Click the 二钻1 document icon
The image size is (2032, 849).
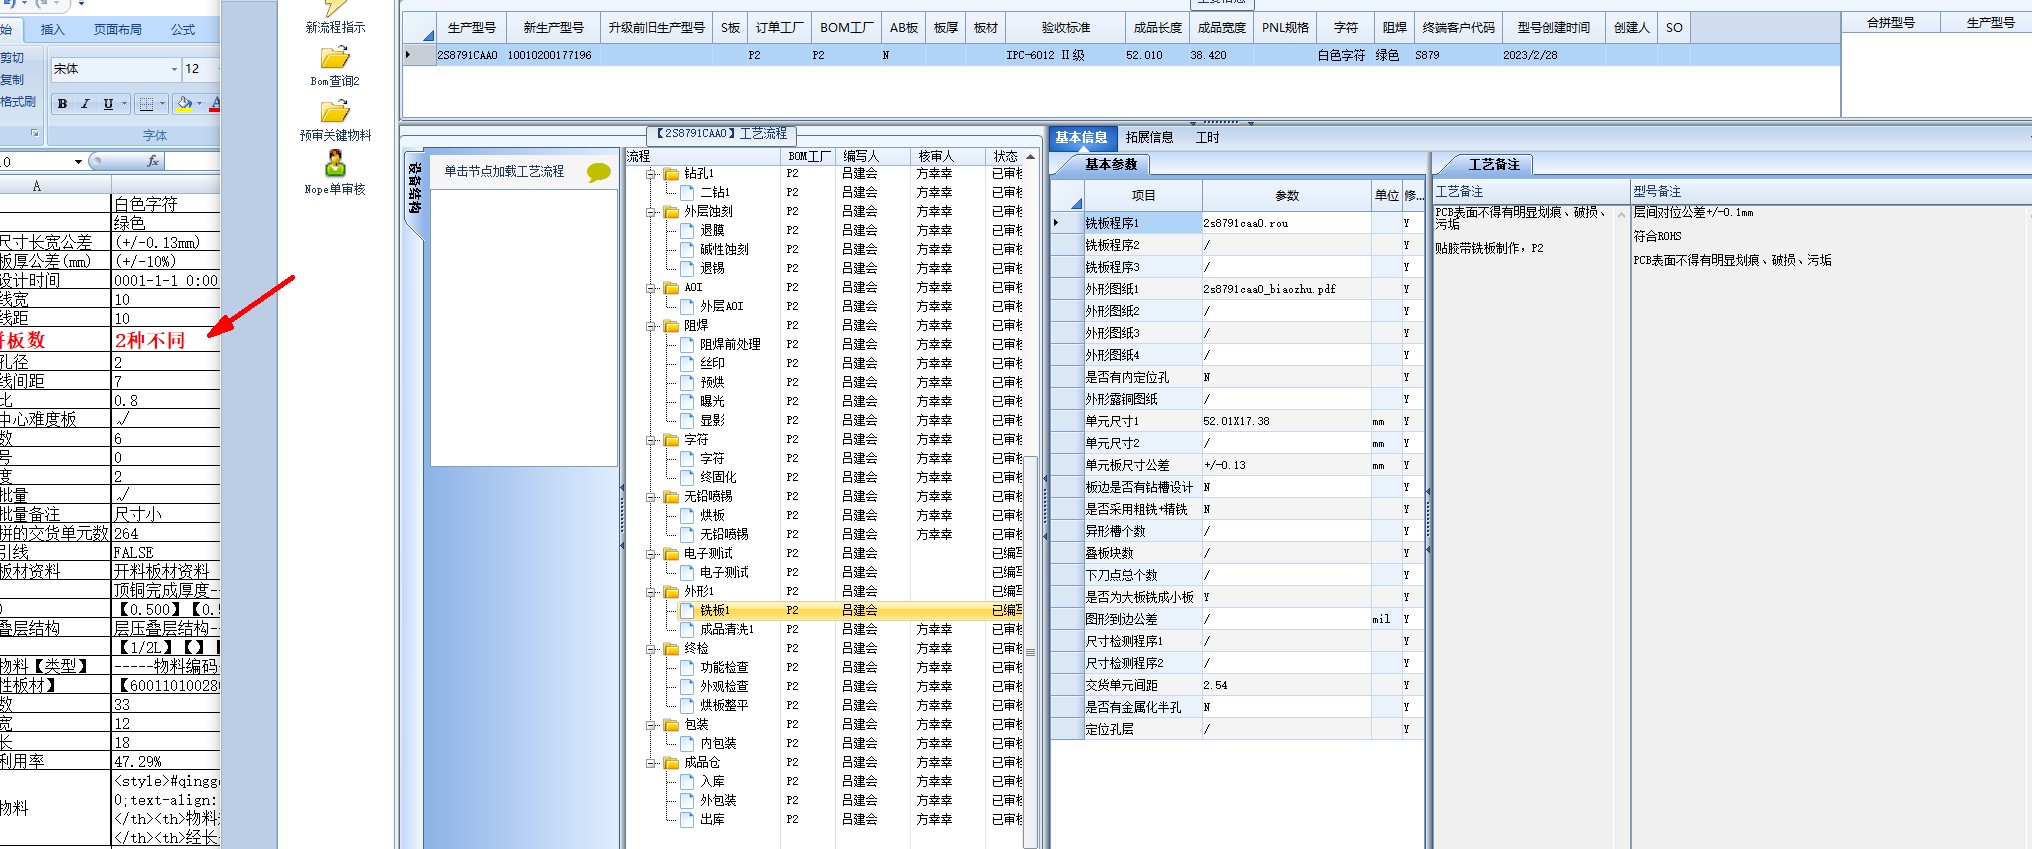pyautogui.click(x=688, y=192)
